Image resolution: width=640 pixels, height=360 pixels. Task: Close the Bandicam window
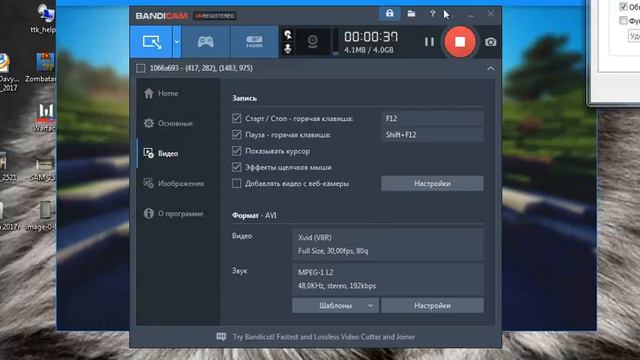click(491, 14)
